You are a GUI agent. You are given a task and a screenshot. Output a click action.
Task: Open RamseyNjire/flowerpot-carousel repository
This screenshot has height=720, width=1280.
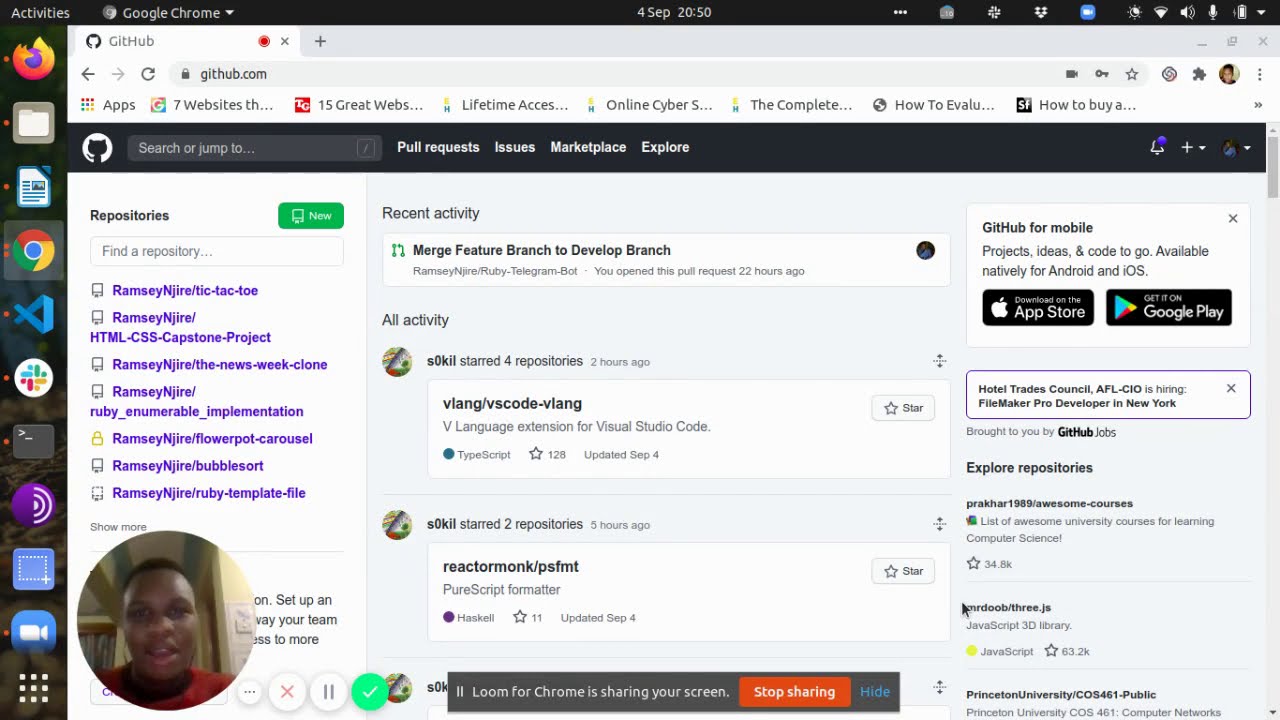tap(212, 438)
